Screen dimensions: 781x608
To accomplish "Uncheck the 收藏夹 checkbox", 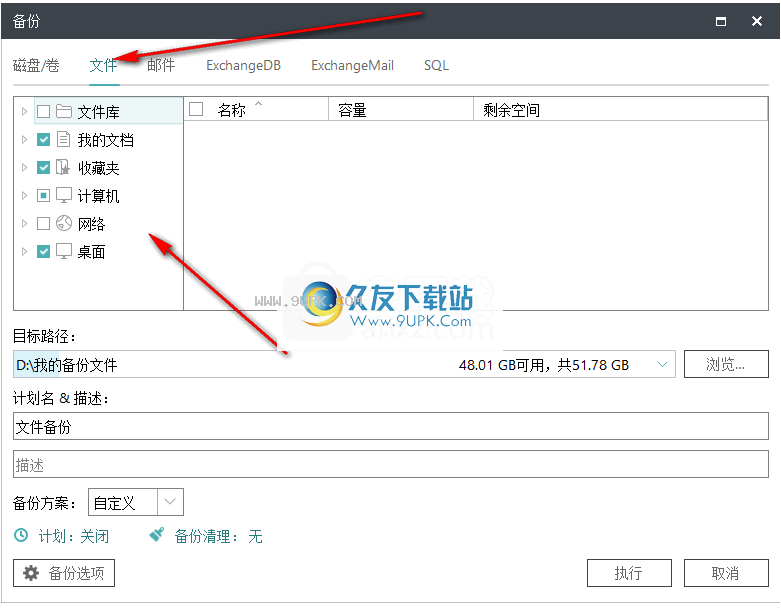I will tap(43, 167).
